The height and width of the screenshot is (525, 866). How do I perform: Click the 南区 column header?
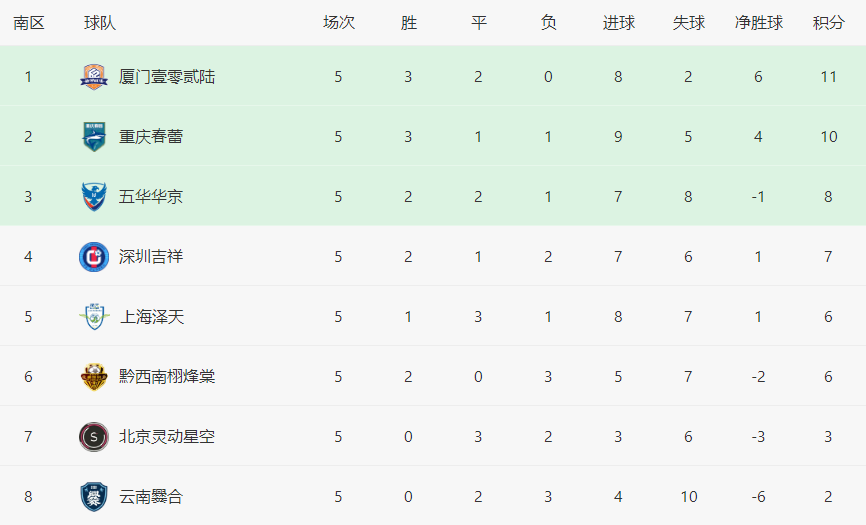click(x=28, y=23)
